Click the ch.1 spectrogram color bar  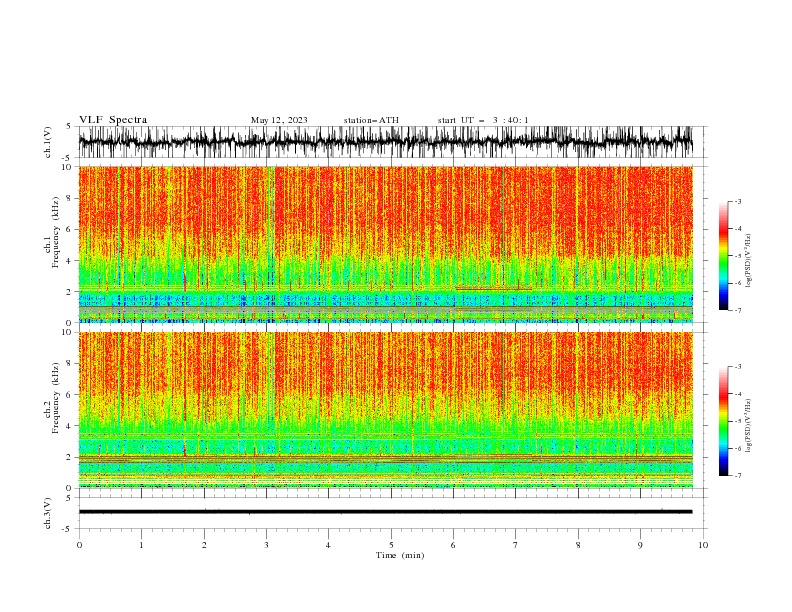[723, 256]
